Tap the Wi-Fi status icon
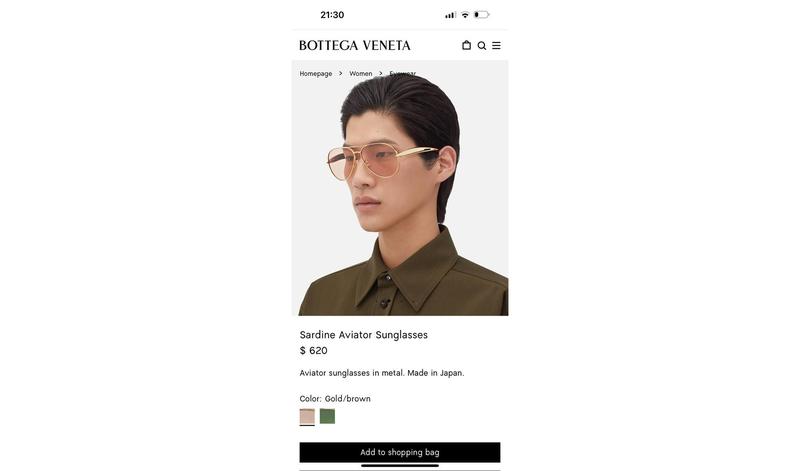Image resolution: width=800 pixels, height=471 pixels. (x=465, y=15)
